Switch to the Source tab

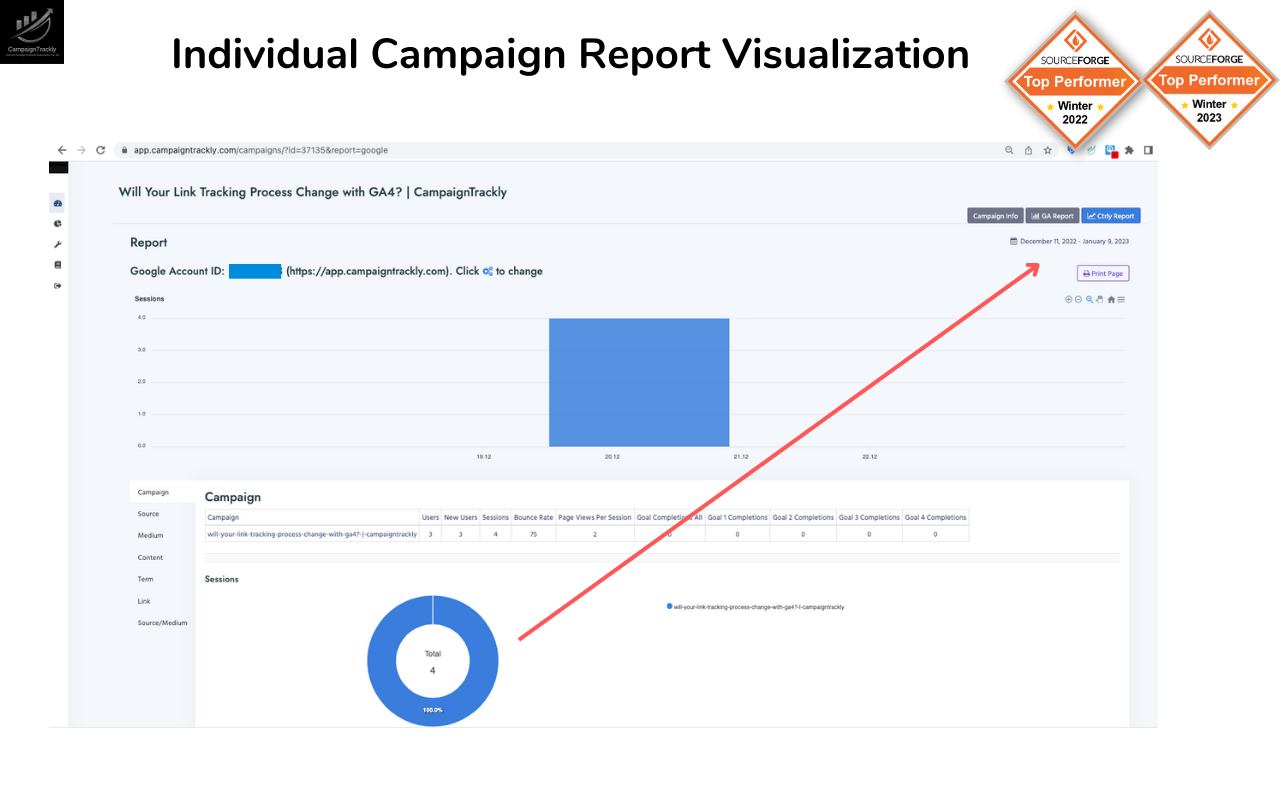[x=150, y=513]
